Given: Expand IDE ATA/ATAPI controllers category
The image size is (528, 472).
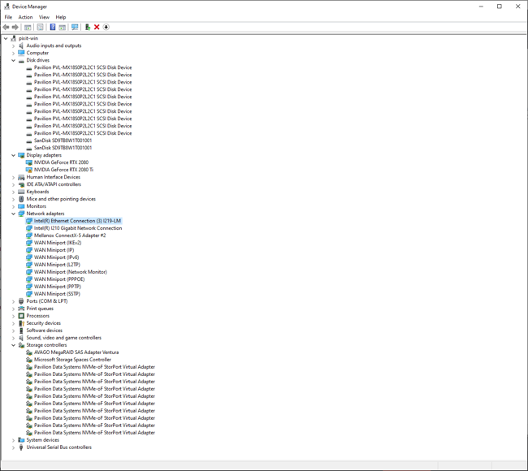Looking at the screenshot, I should click(x=13, y=184).
